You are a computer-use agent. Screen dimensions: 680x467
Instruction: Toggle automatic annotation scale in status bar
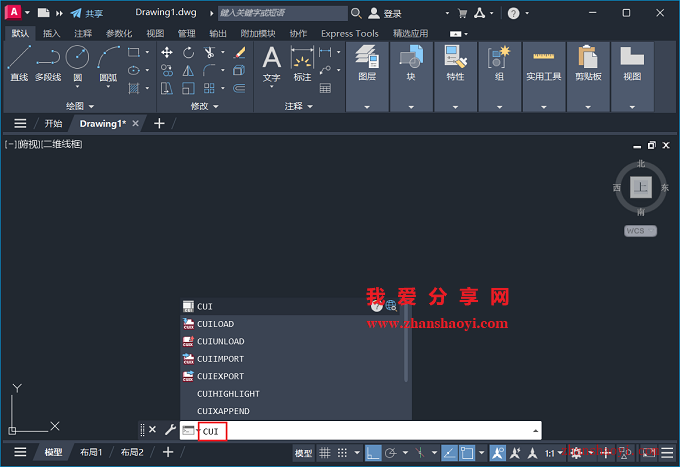pyautogui.click(x=515, y=453)
